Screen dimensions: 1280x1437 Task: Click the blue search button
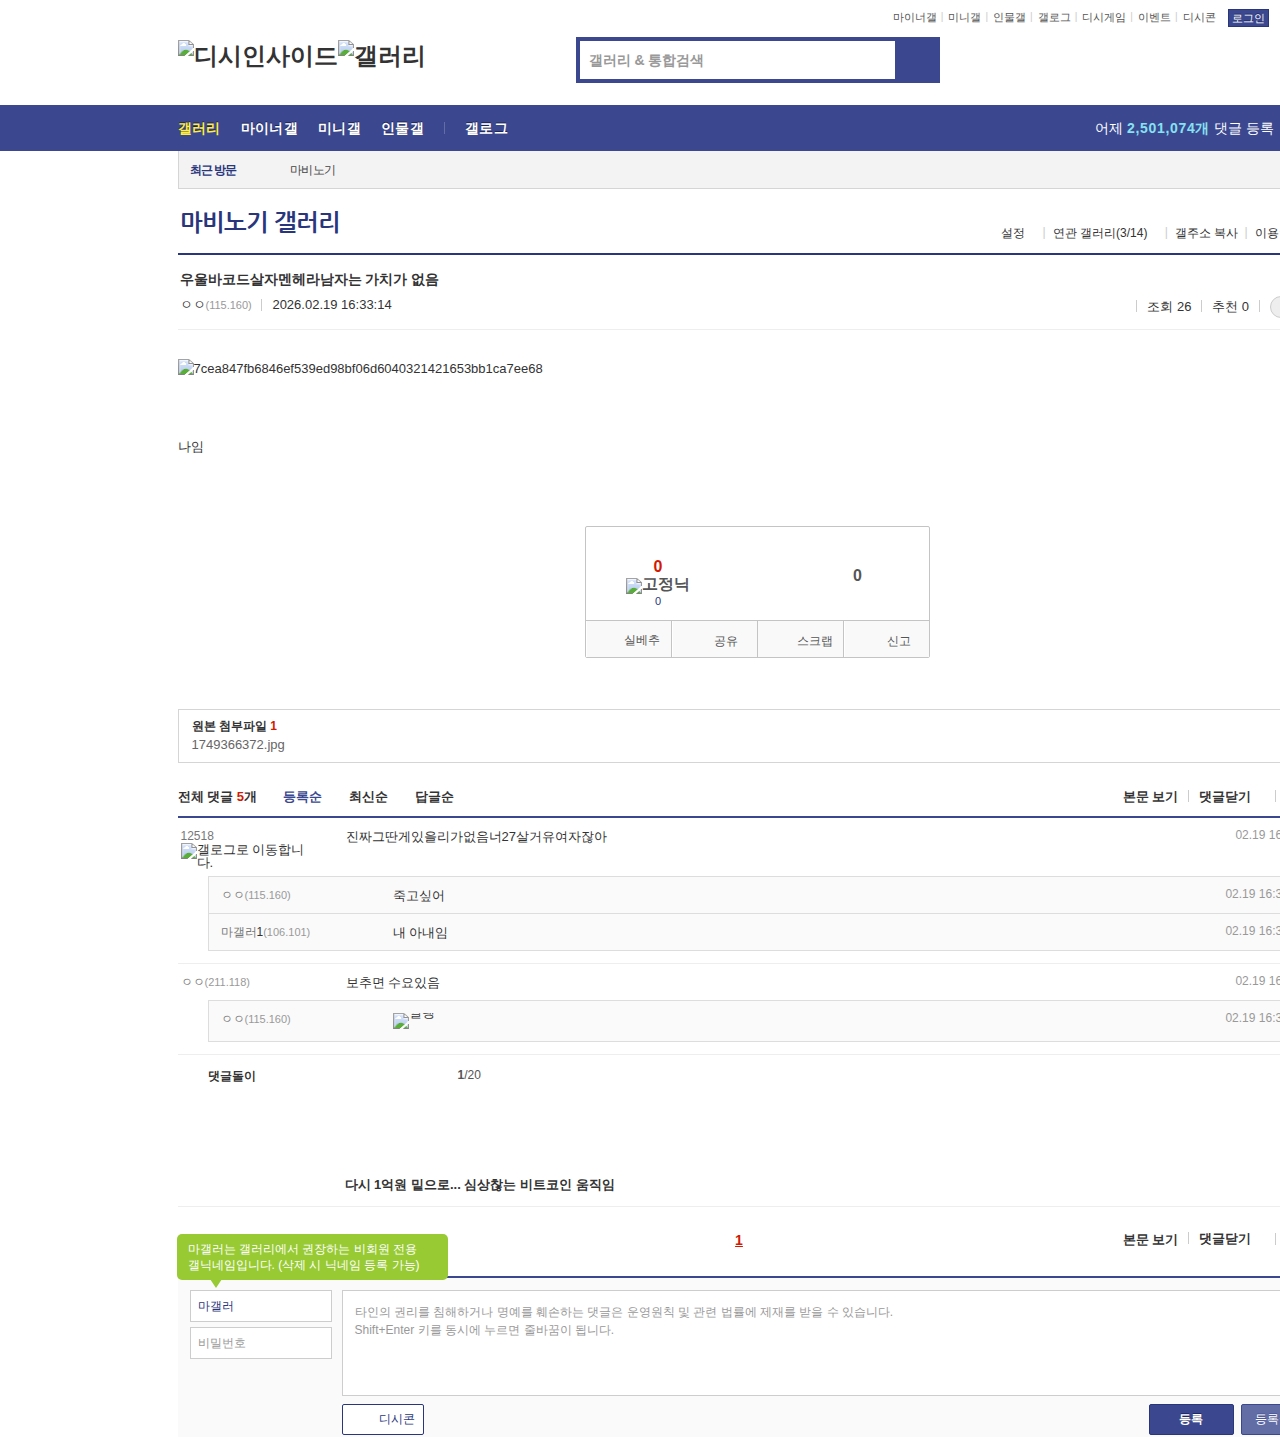click(x=917, y=60)
